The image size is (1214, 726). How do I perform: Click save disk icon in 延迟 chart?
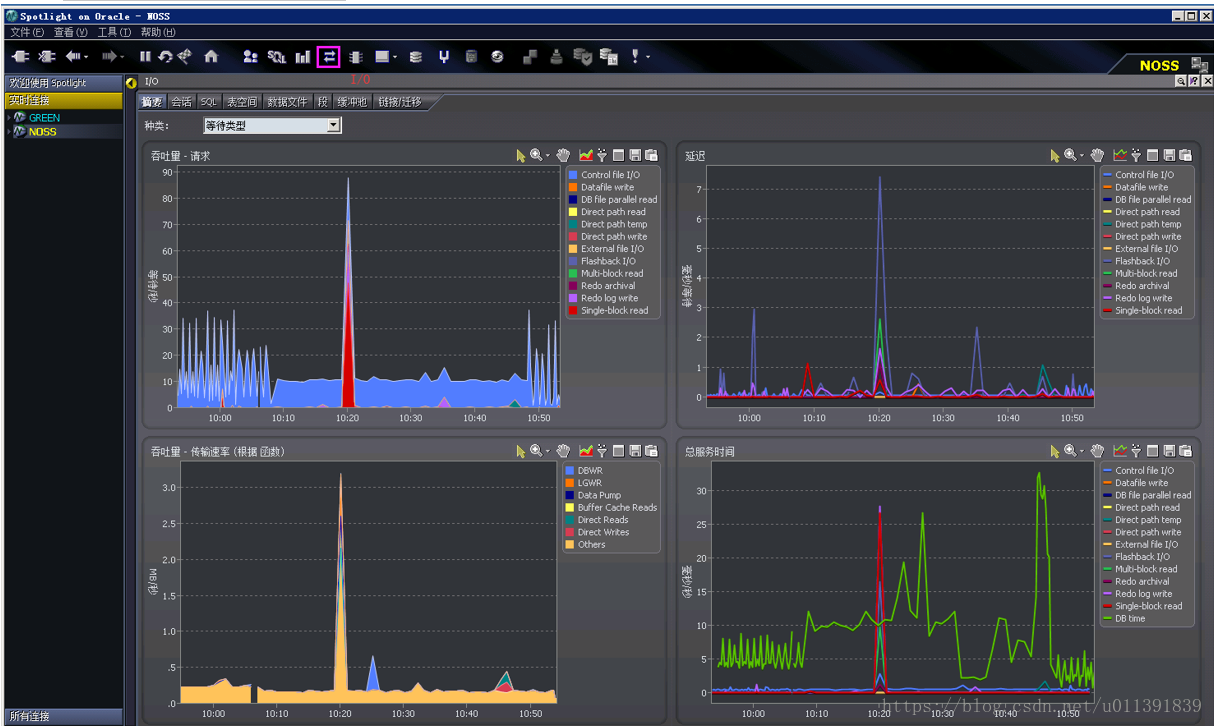pos(1168,155)
